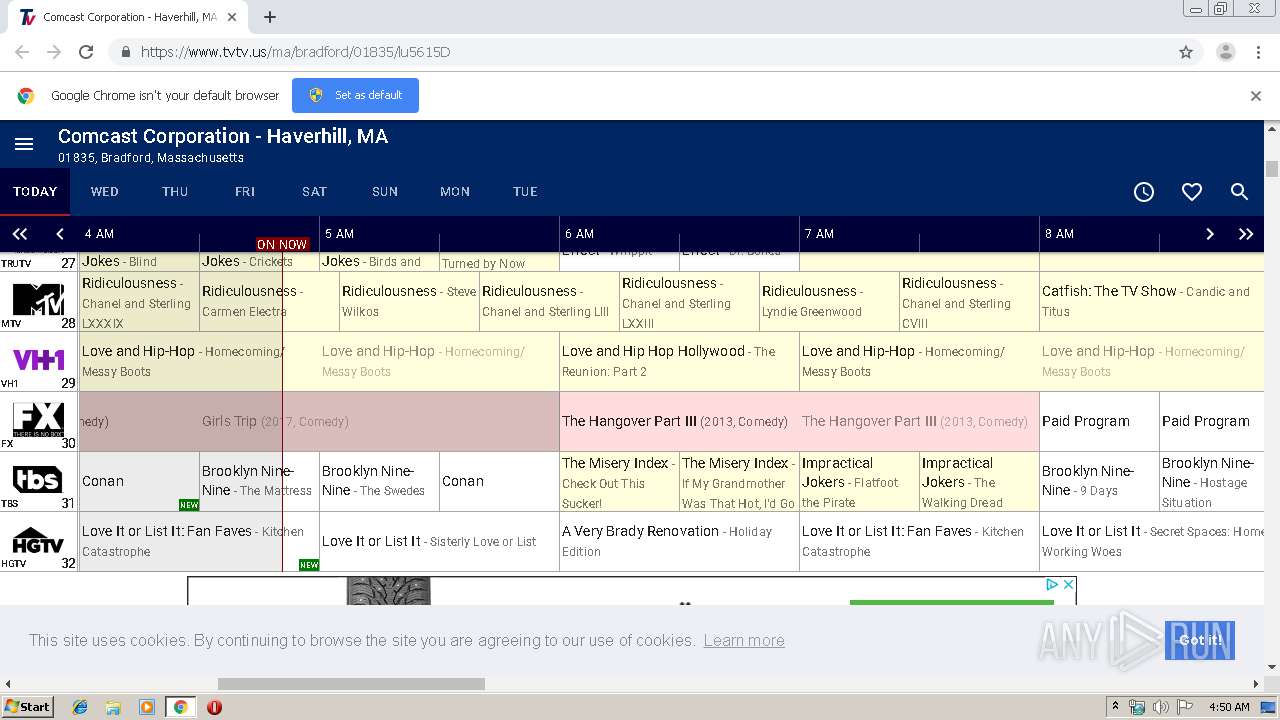Select the VH1 channel logo
Viewport: 1280px width, 720px height.
(x=38, y=360)
